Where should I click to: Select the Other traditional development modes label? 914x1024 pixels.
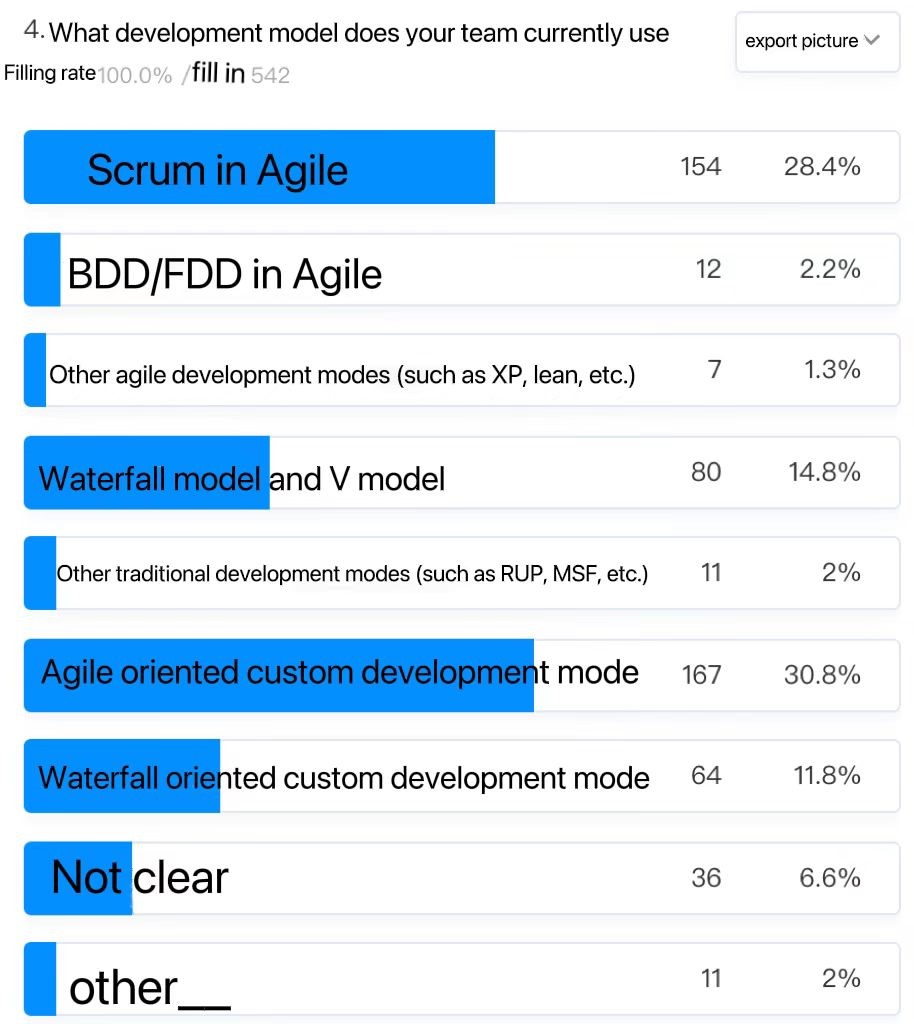pyautogui.click(x=352, y=574)
